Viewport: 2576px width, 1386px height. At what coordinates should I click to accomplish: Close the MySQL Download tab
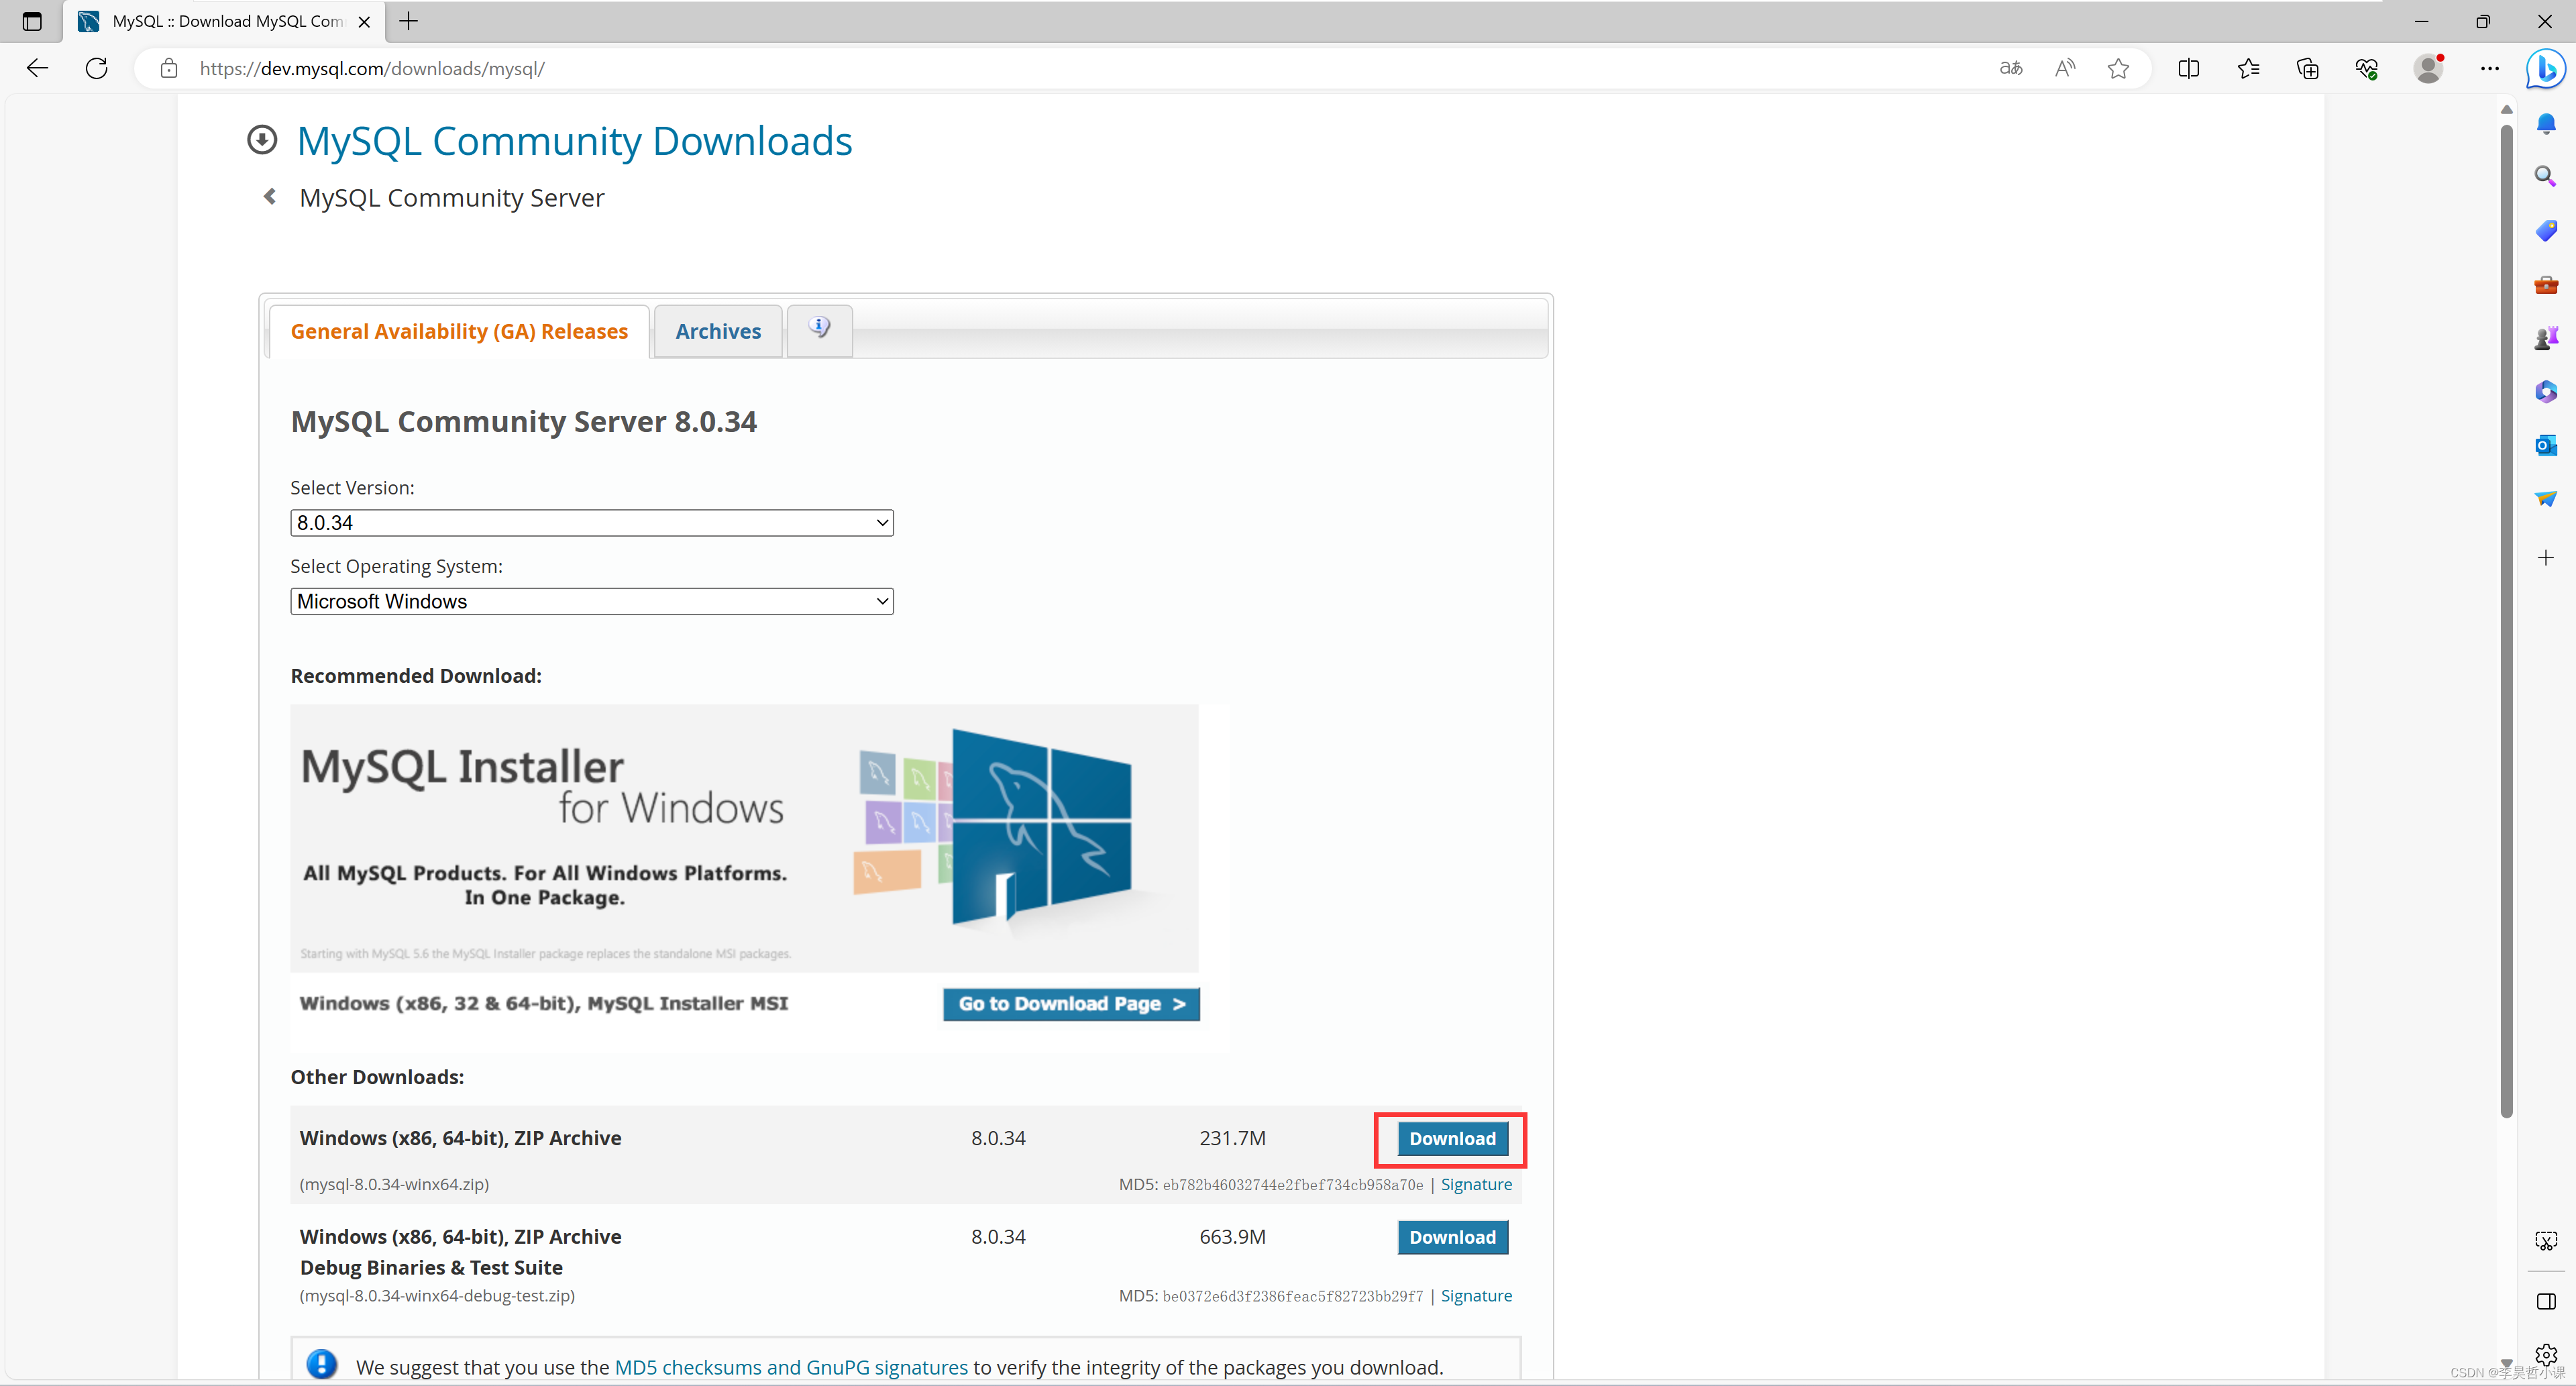point(364,21)
